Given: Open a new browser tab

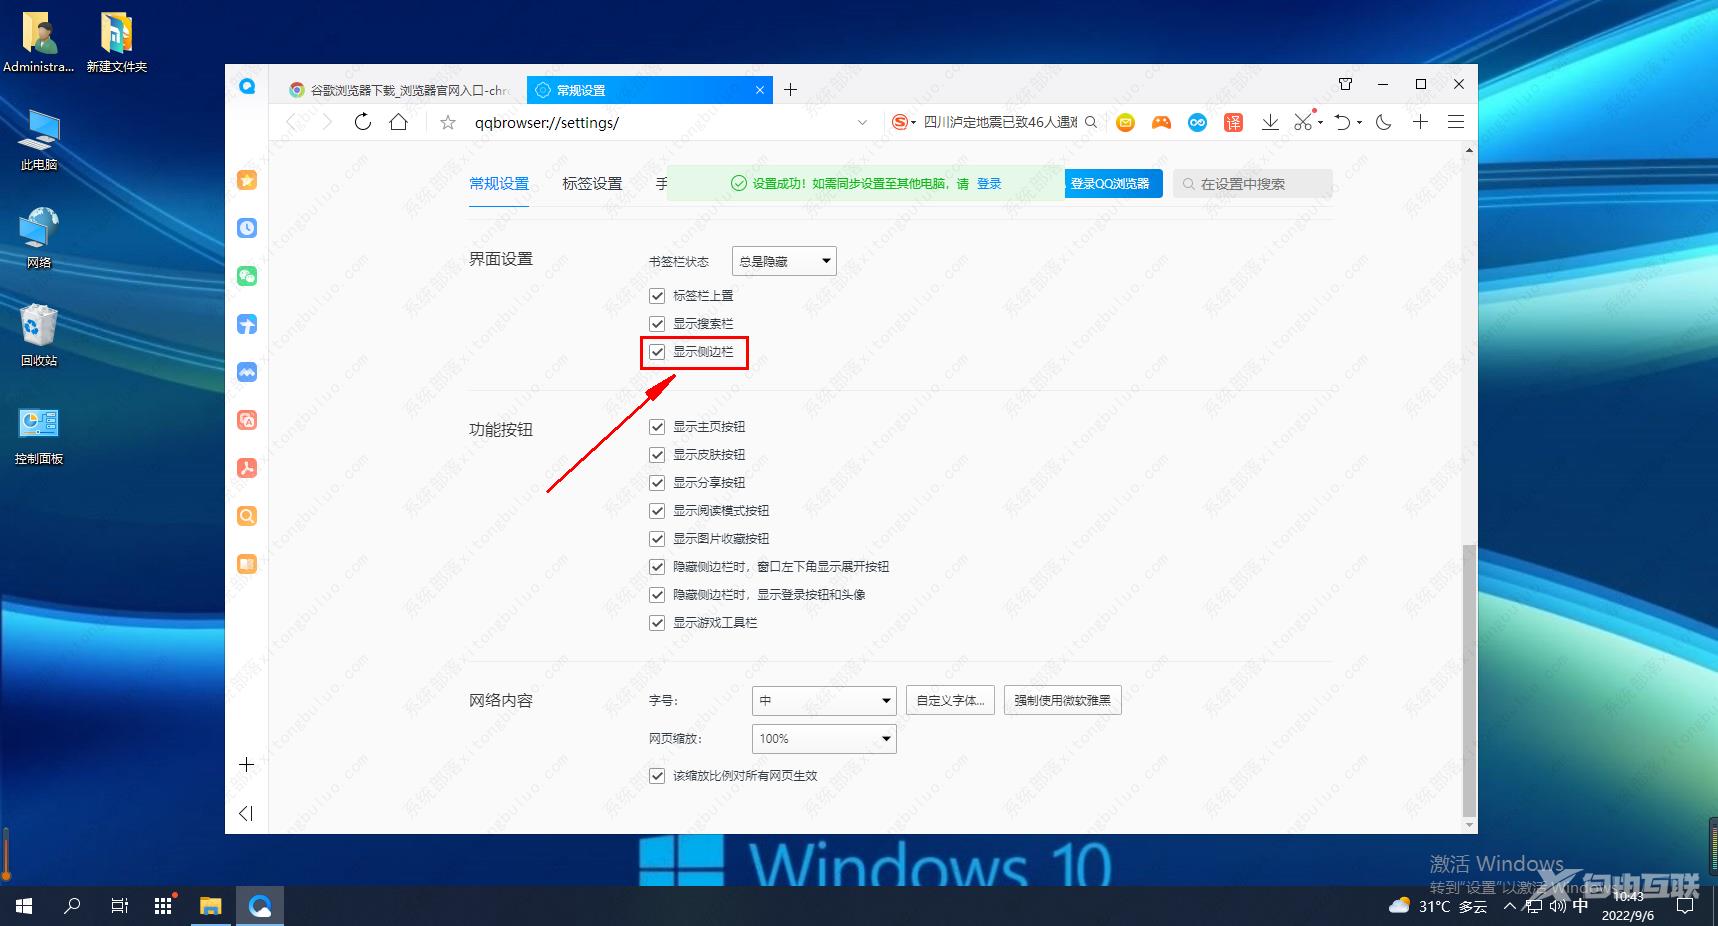Looking at the screenshot, I should (x=790, y=90).
